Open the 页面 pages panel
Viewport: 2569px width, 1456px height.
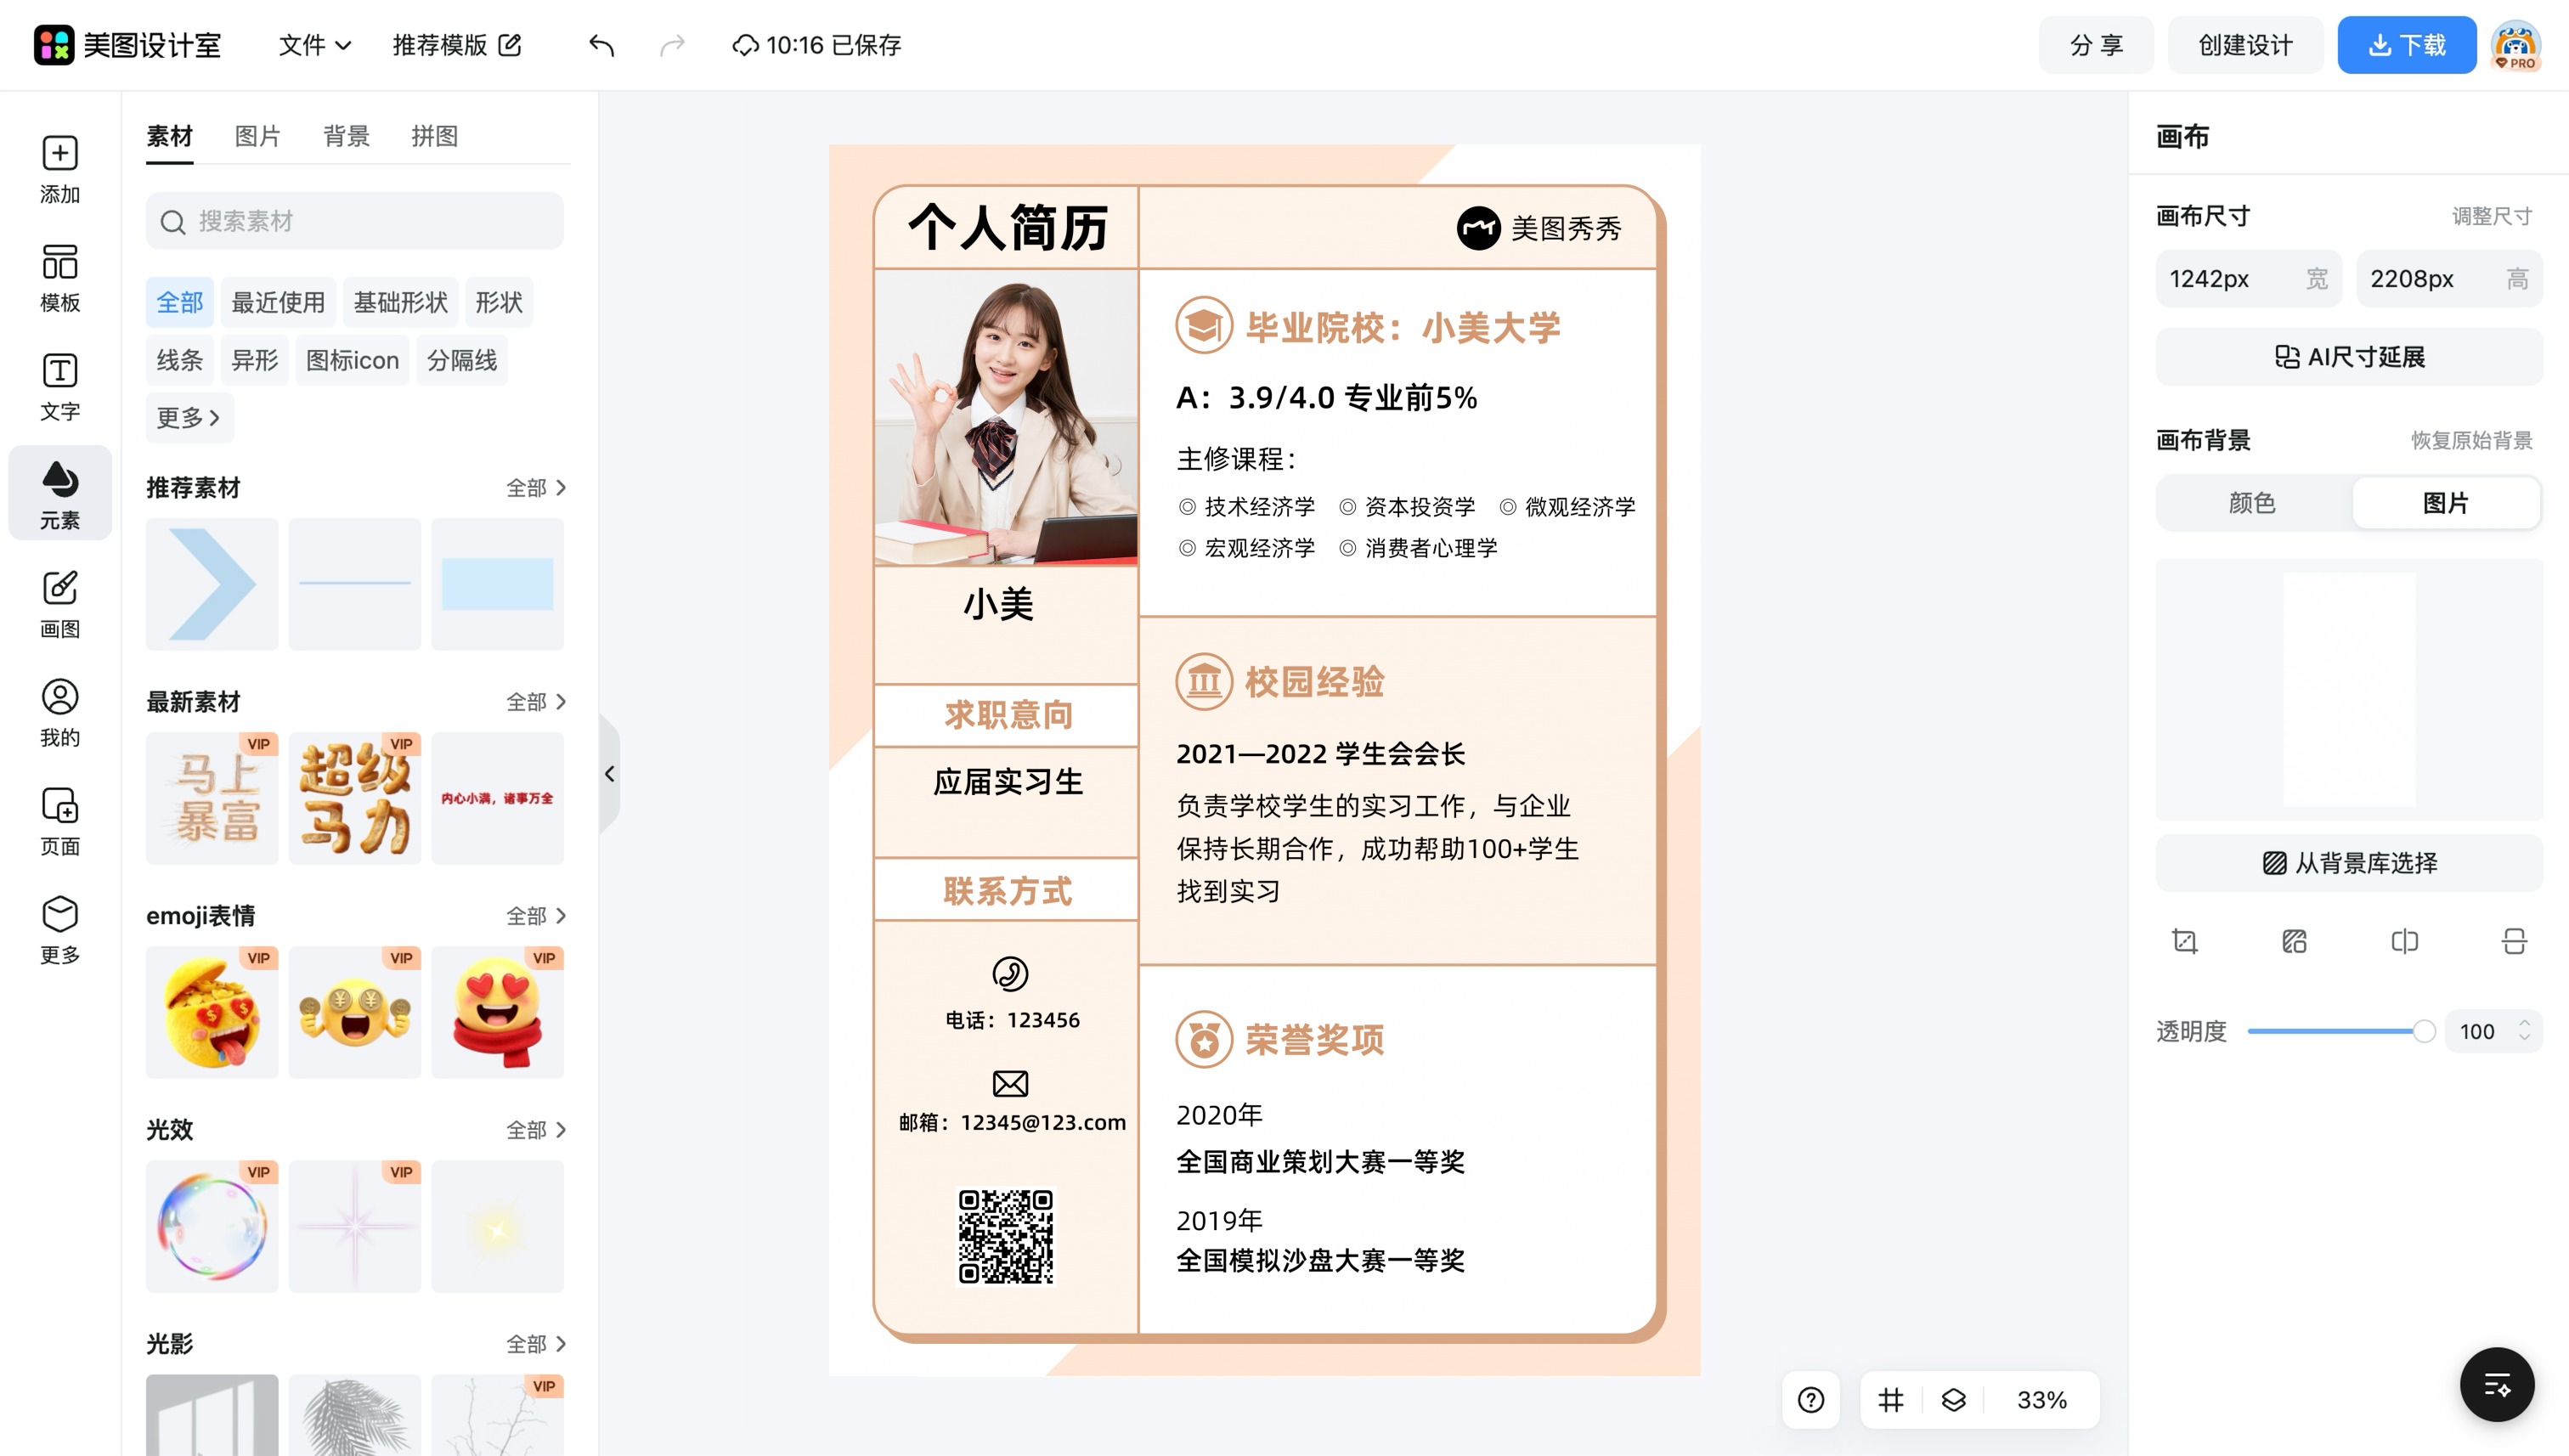(x=60, y=821)
